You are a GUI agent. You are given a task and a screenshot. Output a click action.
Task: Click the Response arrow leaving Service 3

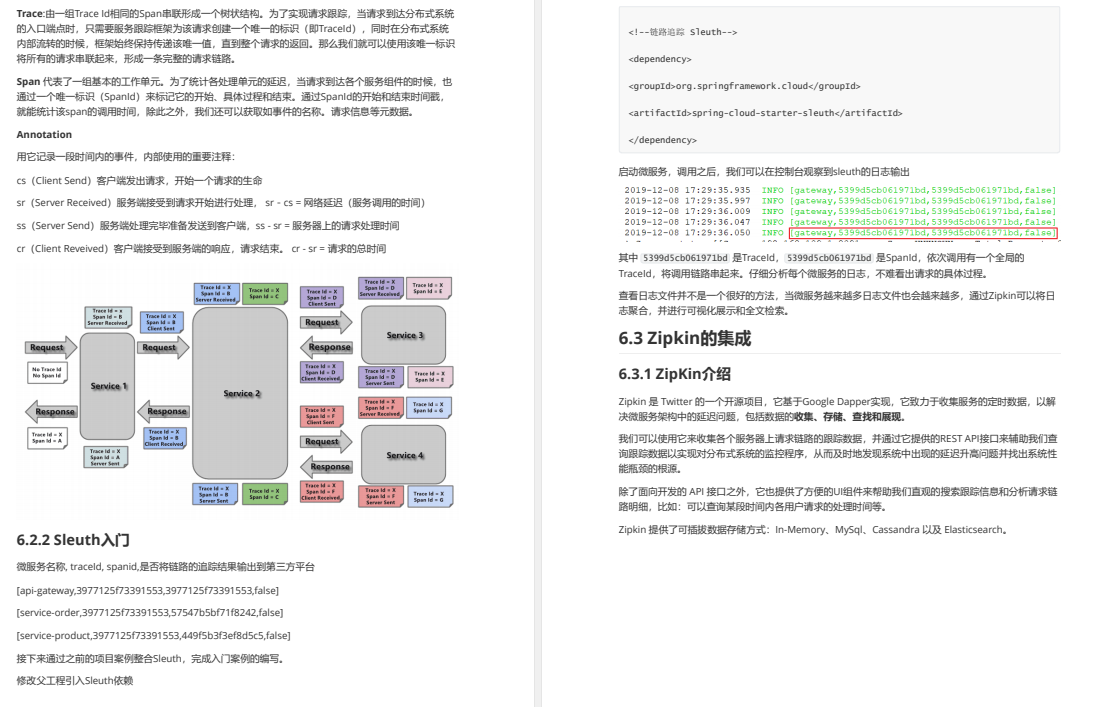(x=330, y=345)
